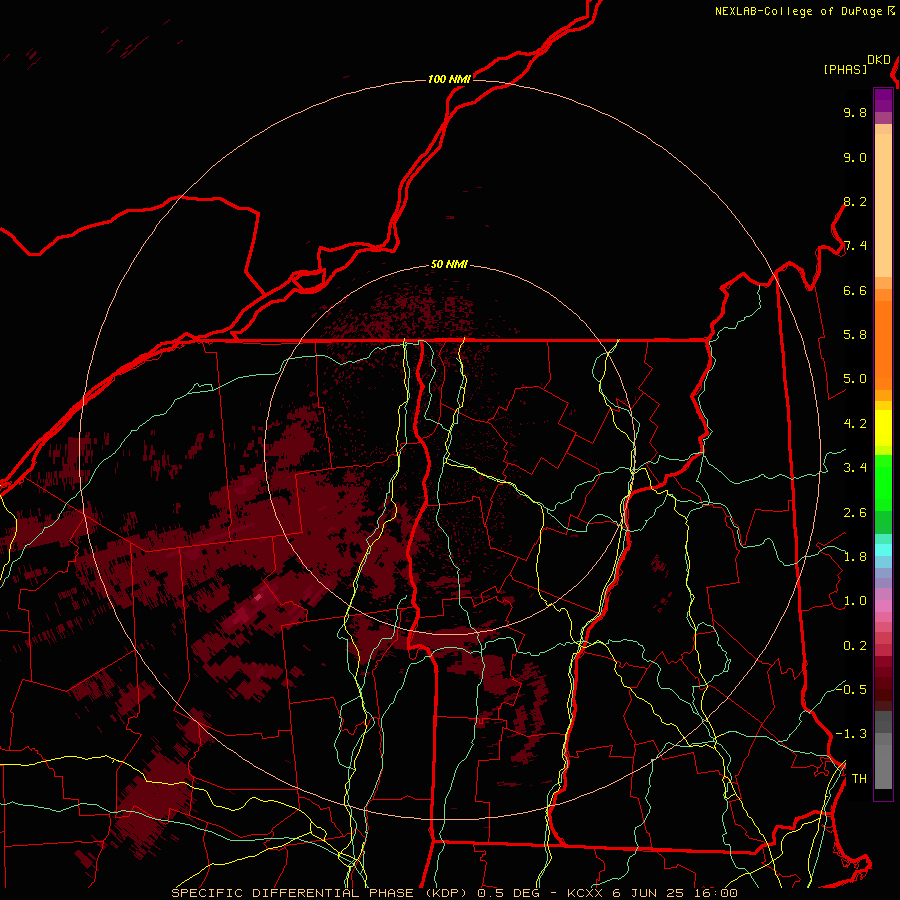Click the 50 NMI range ring label
The image size is (900, 900).
[449, 265]
